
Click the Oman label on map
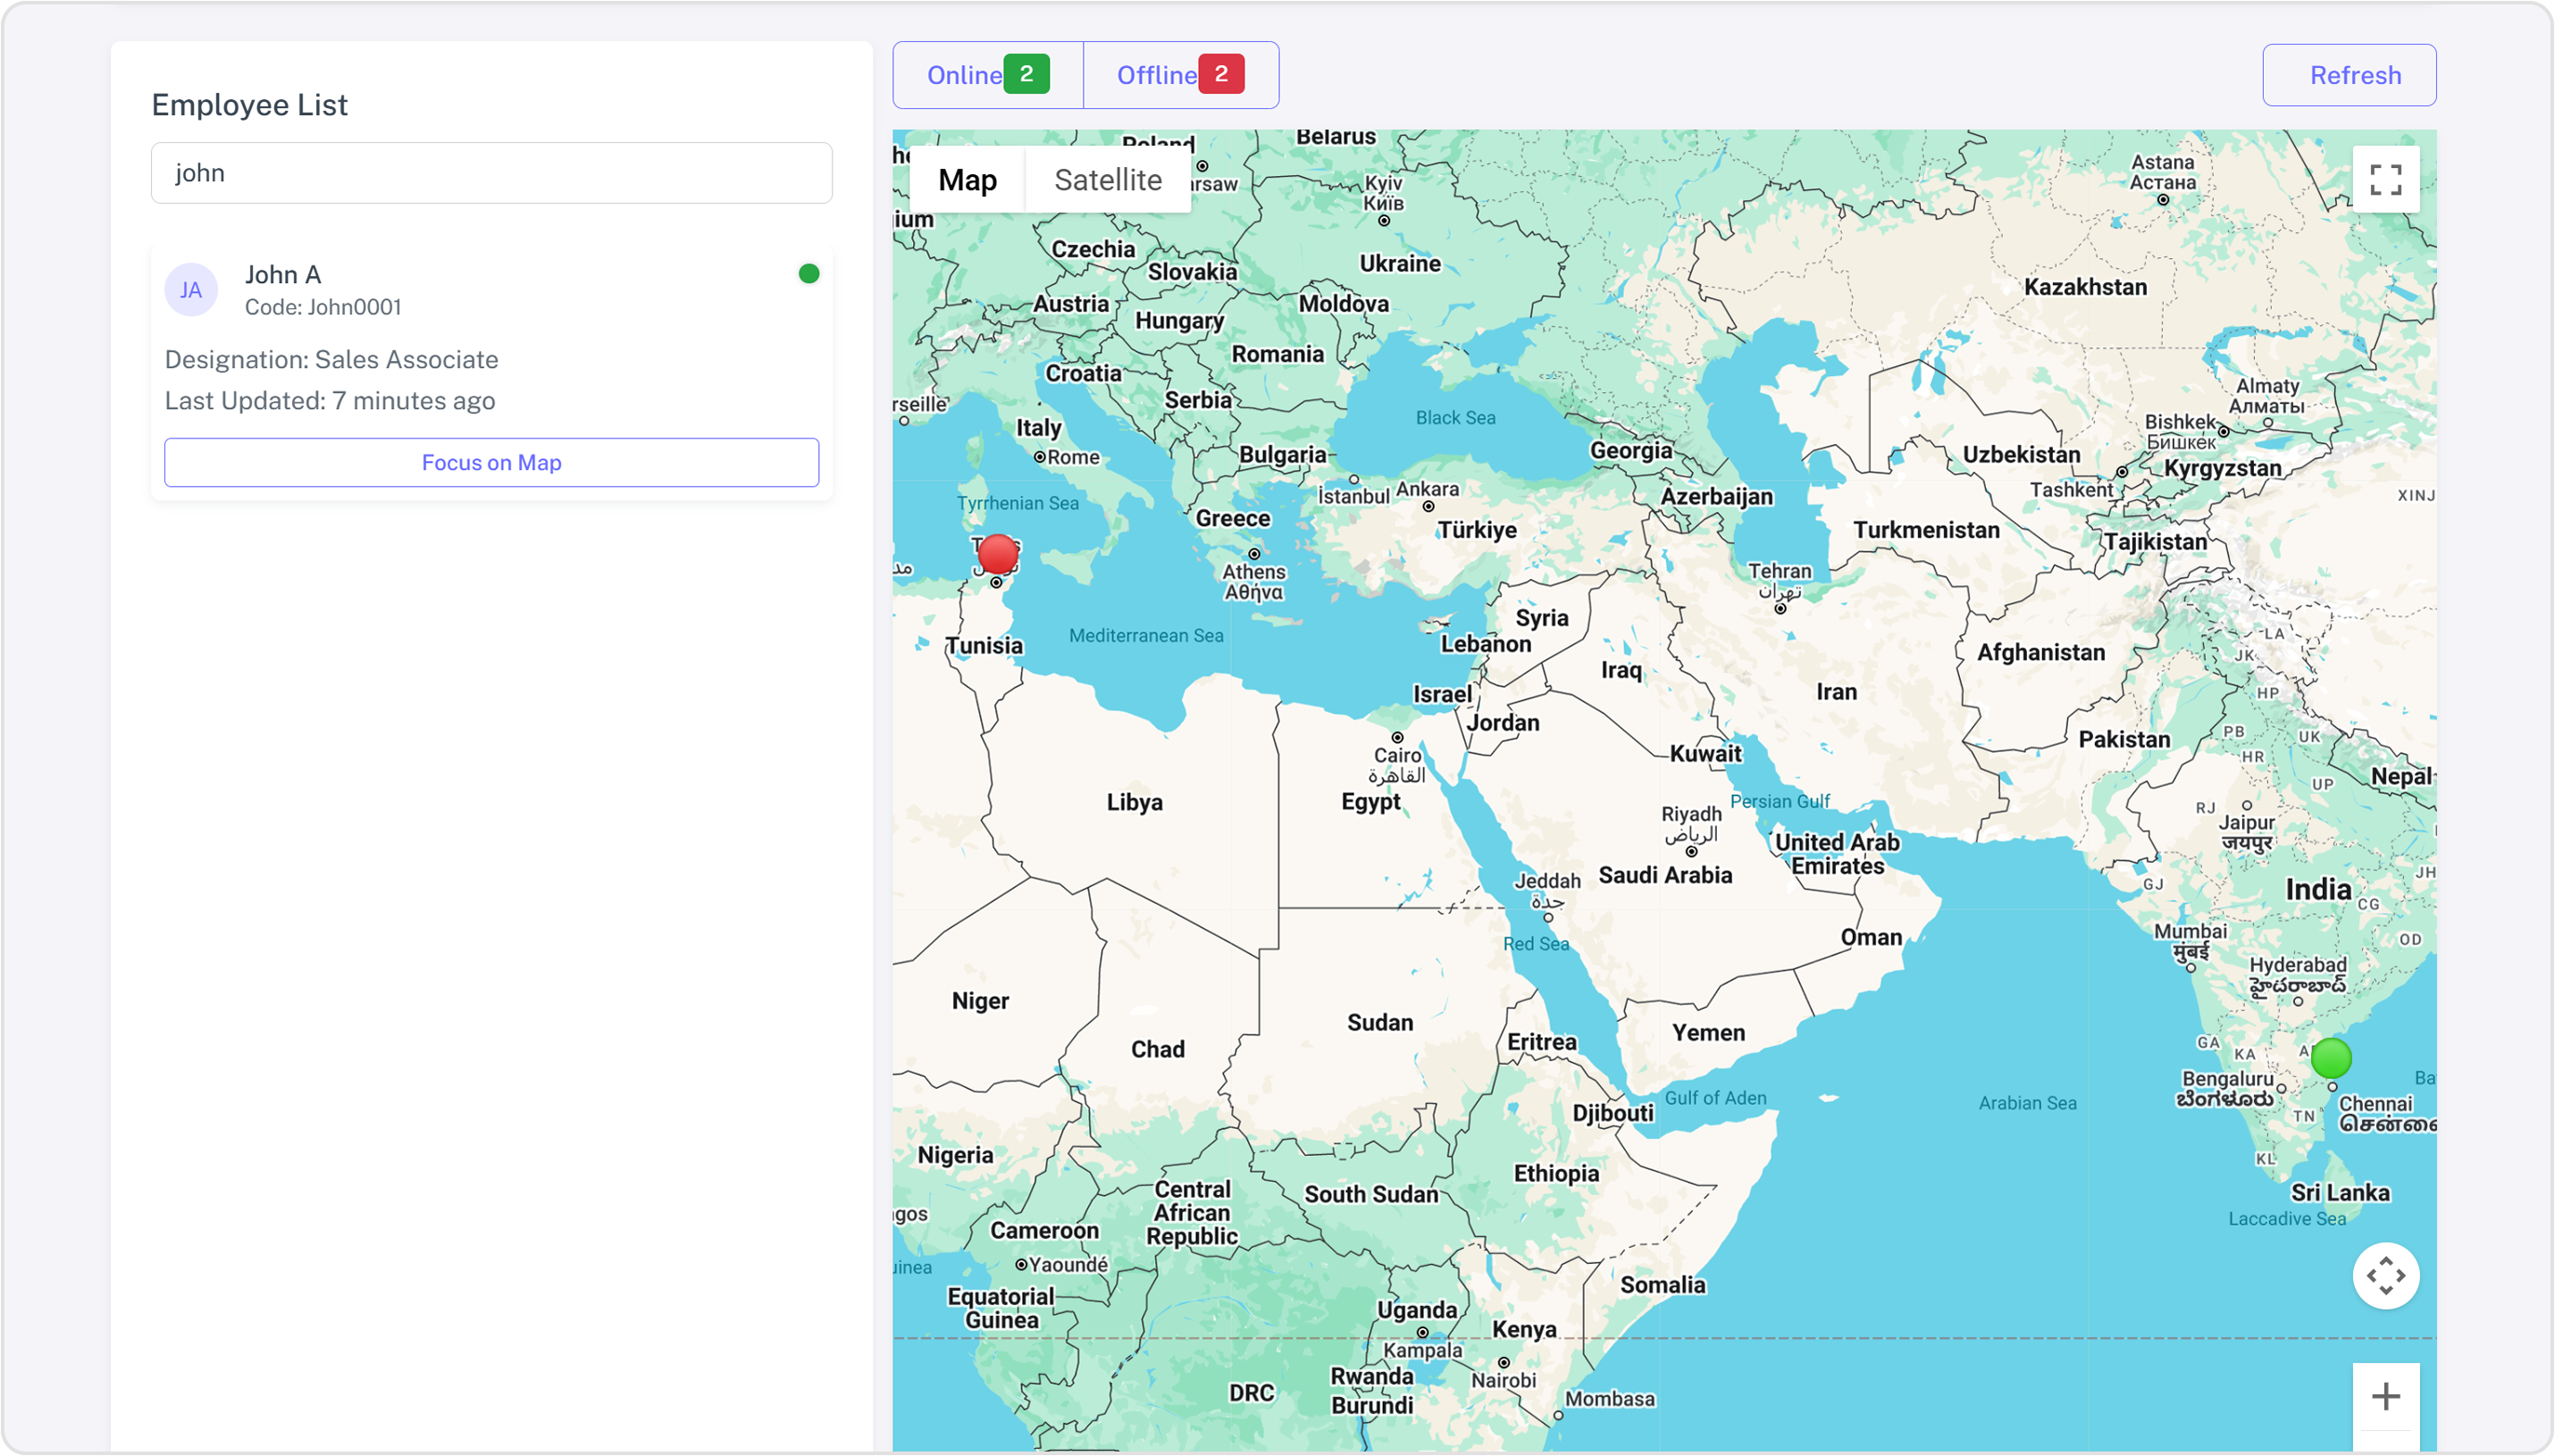(1871, 937)
